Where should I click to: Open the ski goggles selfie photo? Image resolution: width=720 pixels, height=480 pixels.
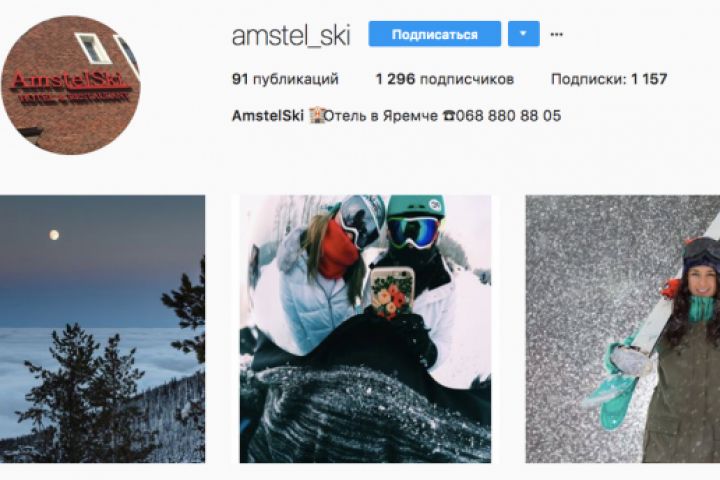(x=366, y=329)
